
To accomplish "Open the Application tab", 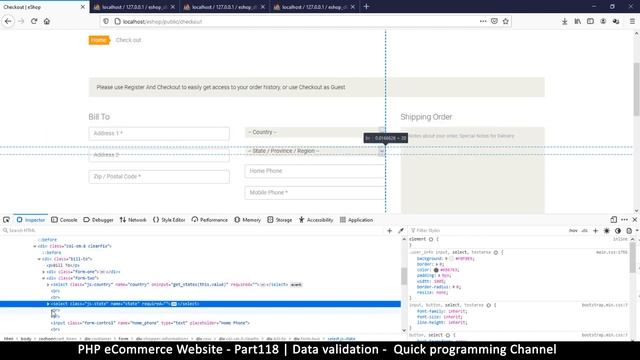I will tap(356, 220).
